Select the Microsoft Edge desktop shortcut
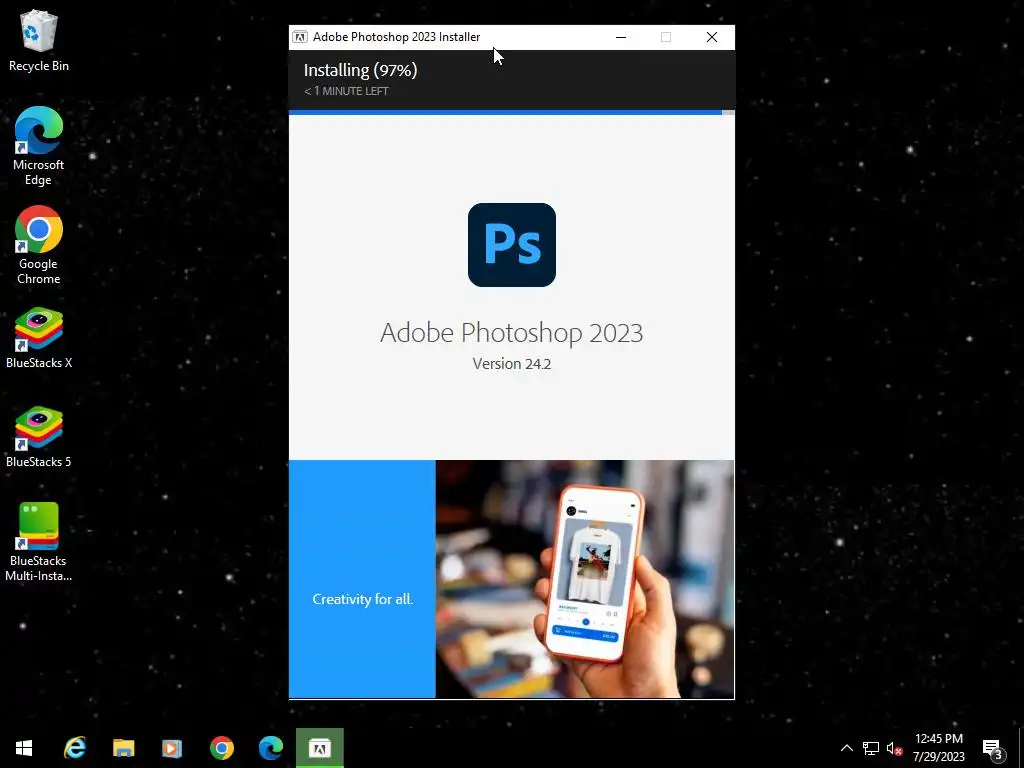Screen dimensions: 1024x768 coord(39,146)
